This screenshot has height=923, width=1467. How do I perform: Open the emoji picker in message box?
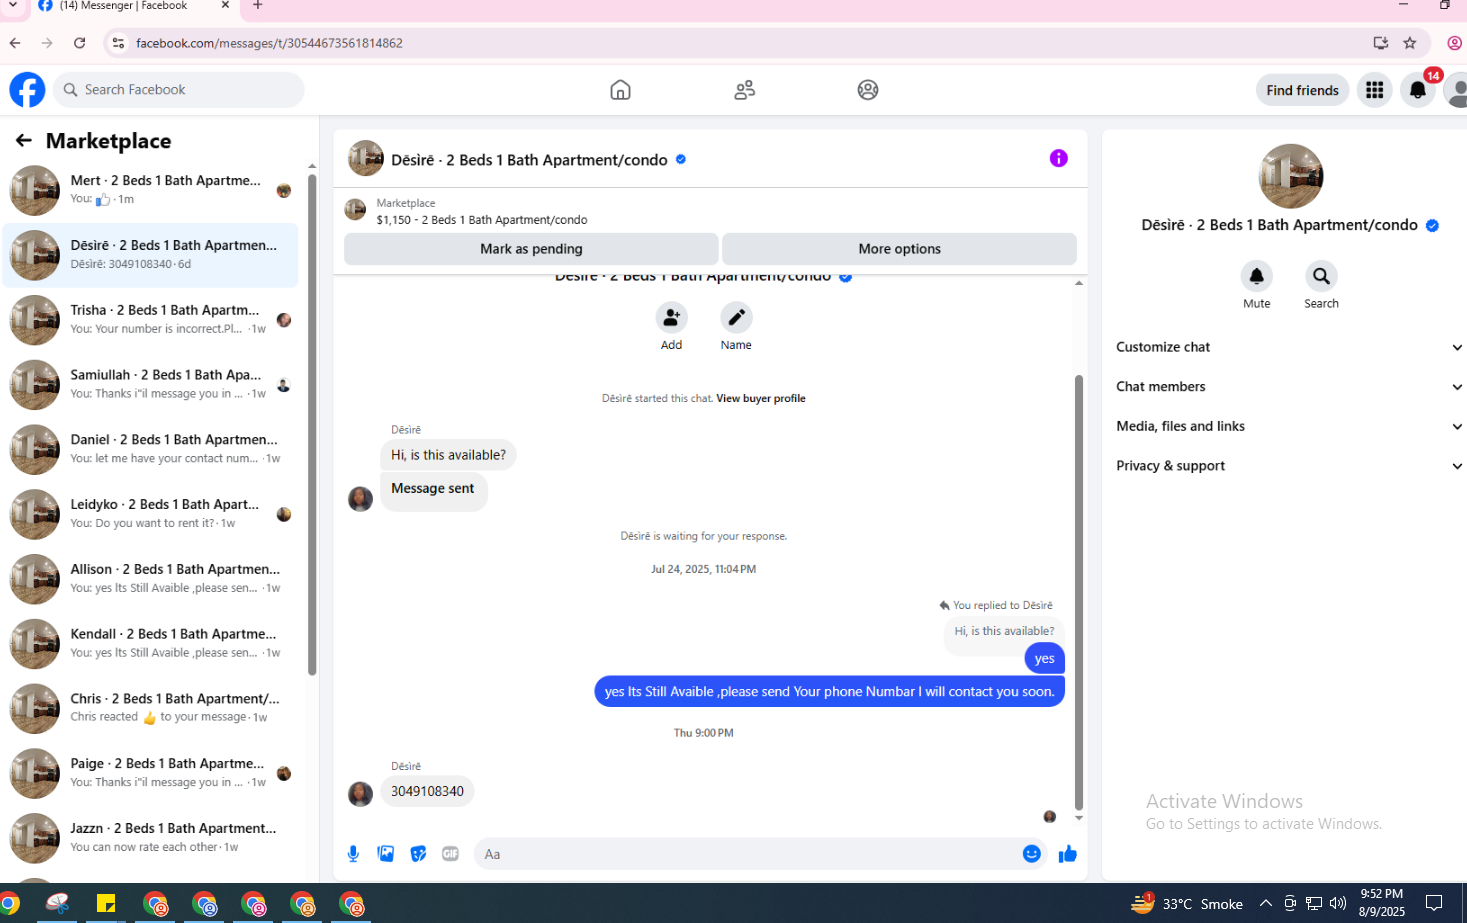point(1032,854)
